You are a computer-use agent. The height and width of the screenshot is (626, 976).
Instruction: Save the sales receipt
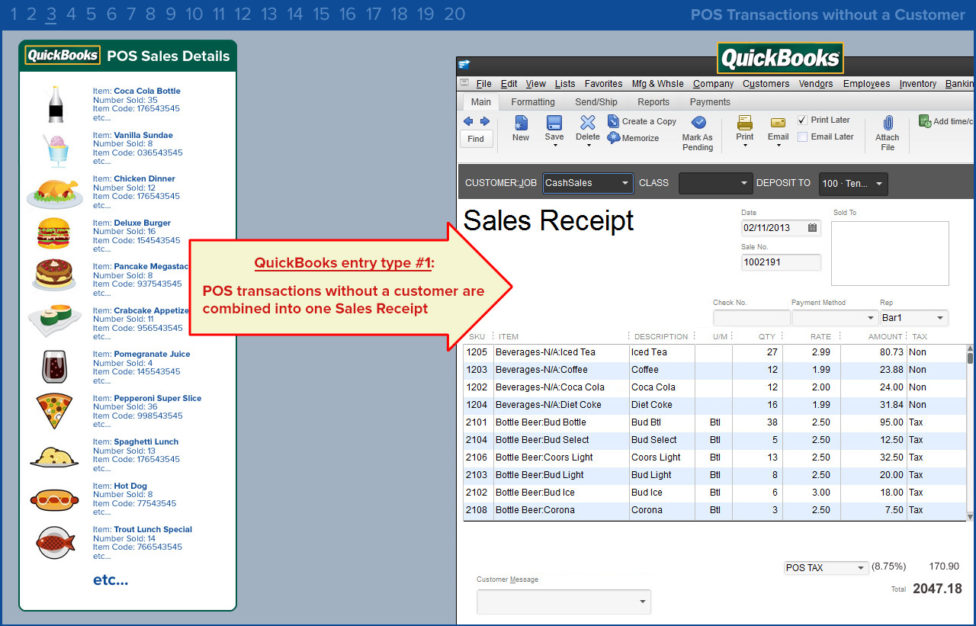pyautogui.click(x=554, y=128)
